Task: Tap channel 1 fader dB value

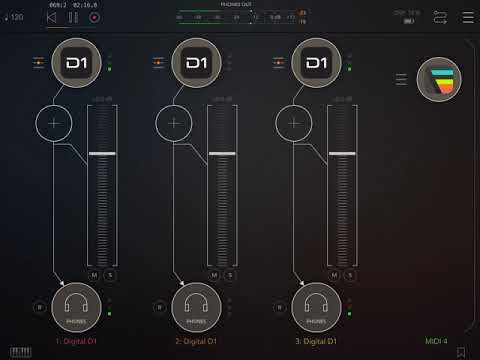Action: pos(102,99)
